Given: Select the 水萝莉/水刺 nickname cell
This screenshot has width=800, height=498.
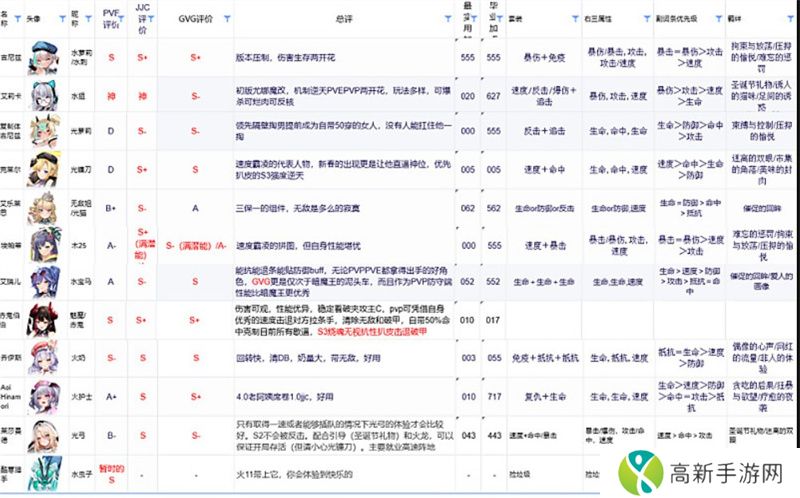Looking at the screenshot, I should pos(81,58).
